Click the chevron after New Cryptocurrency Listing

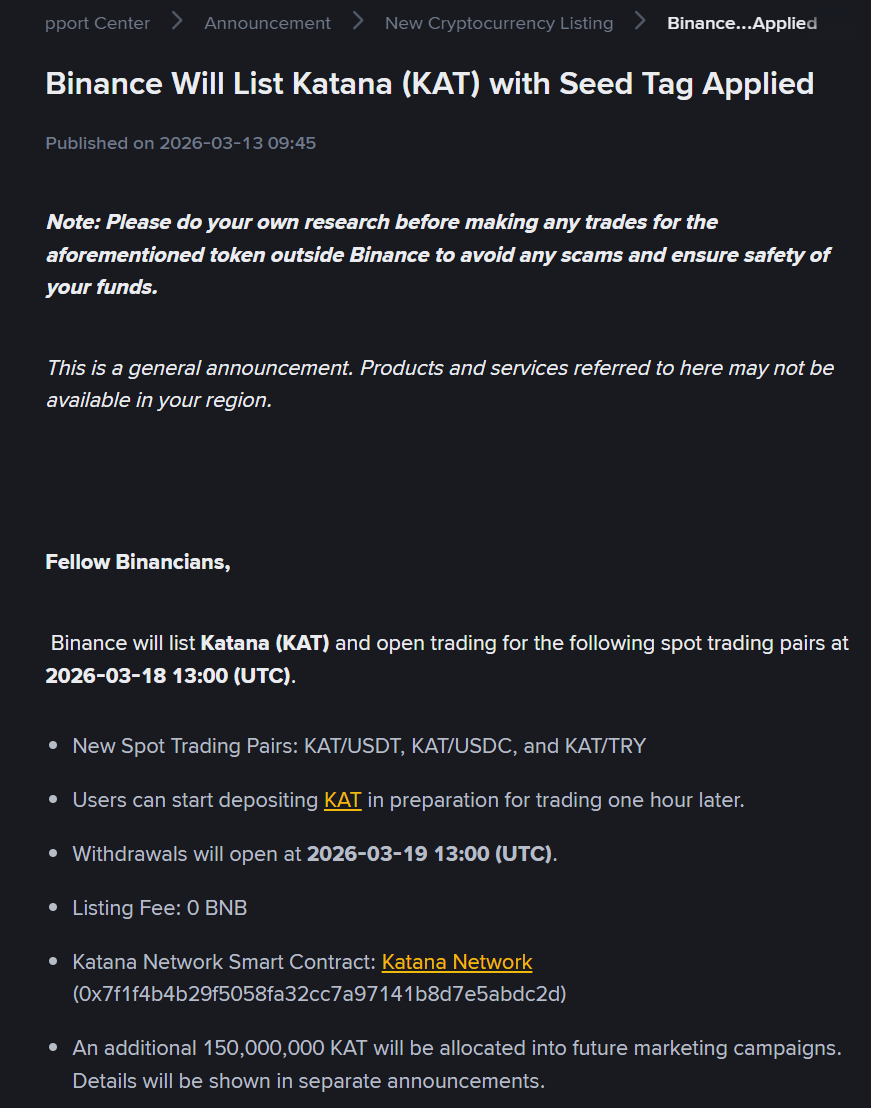pyautogui.click(x=640, y=21)
